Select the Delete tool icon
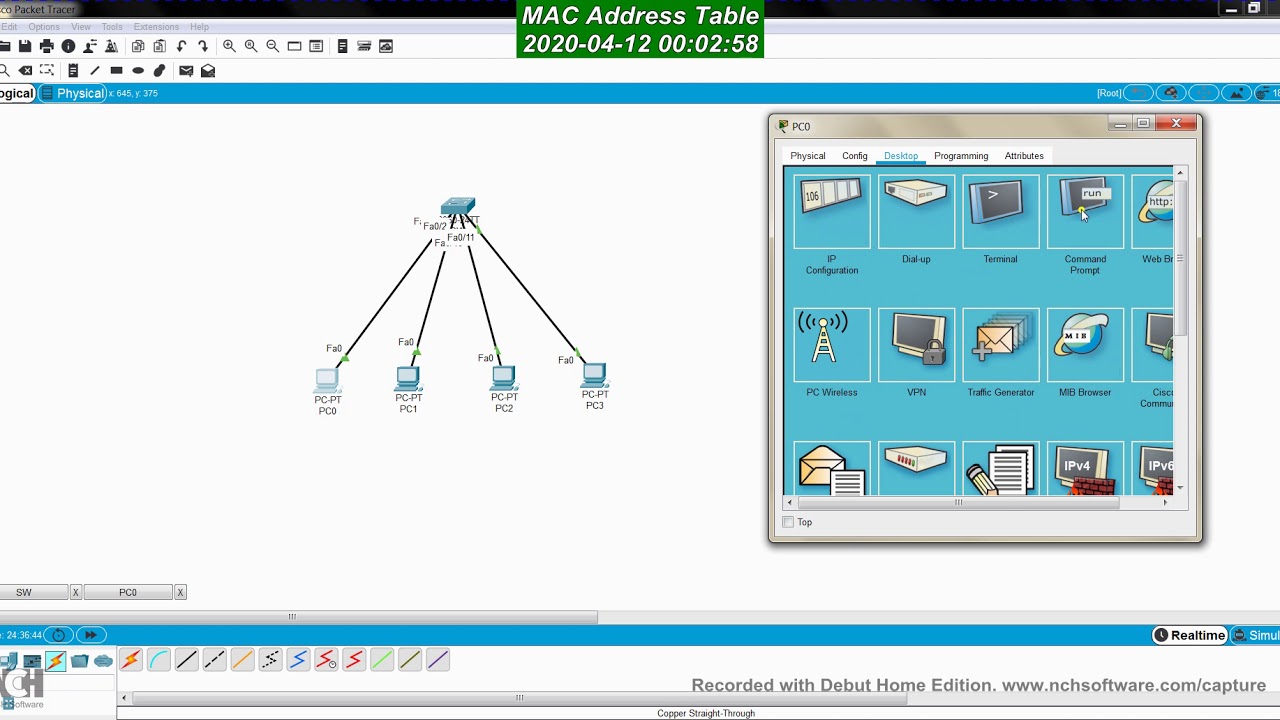Screen dimensions: 1280x720 tap(25, 70)
